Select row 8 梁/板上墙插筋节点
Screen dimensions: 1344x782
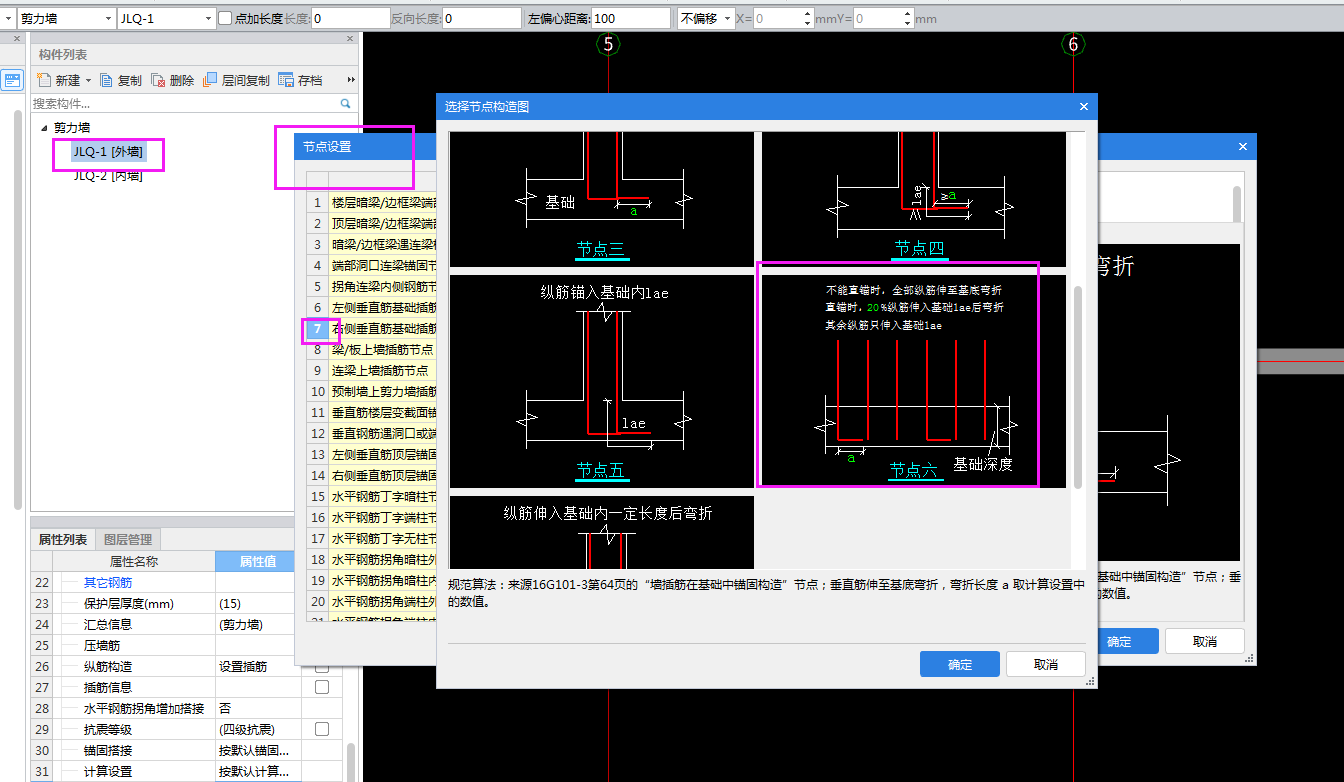(x=371, y=349)
